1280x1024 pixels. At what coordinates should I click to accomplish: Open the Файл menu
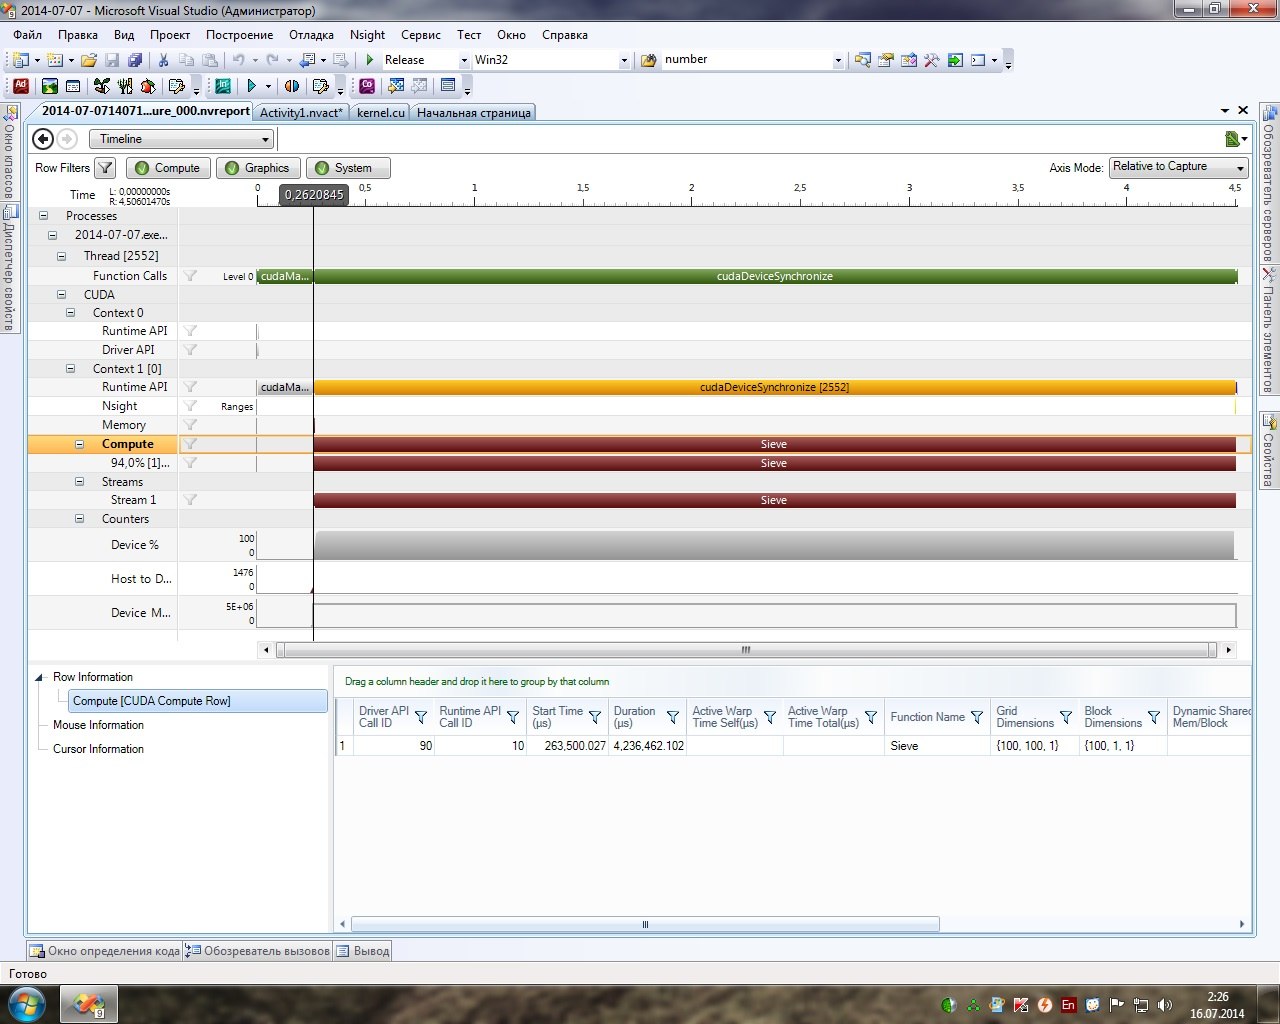pos(28,34)
